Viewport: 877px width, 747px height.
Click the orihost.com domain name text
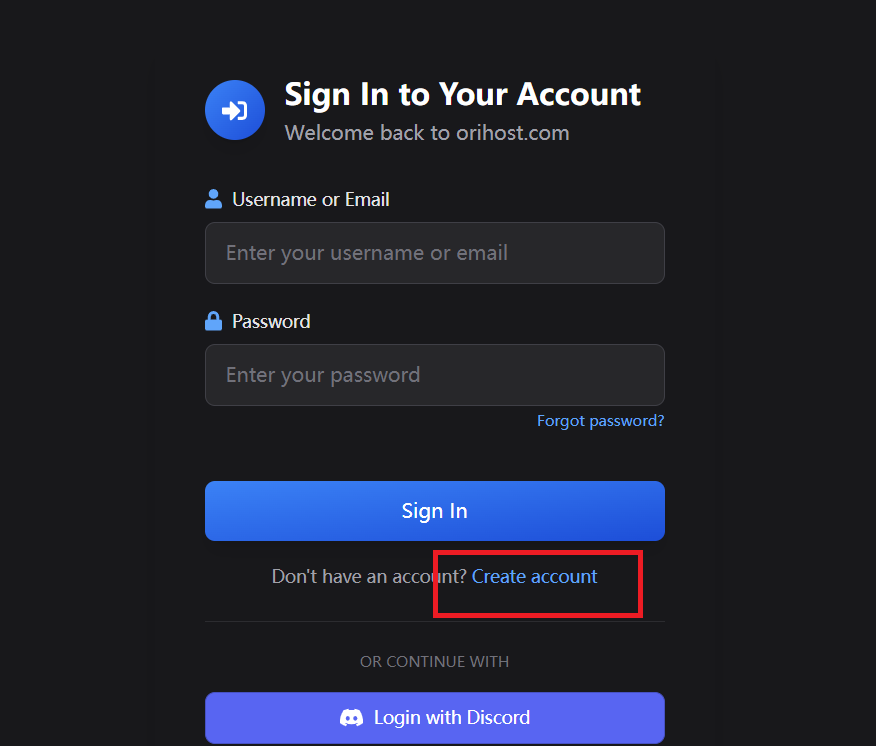pos(512,133)
